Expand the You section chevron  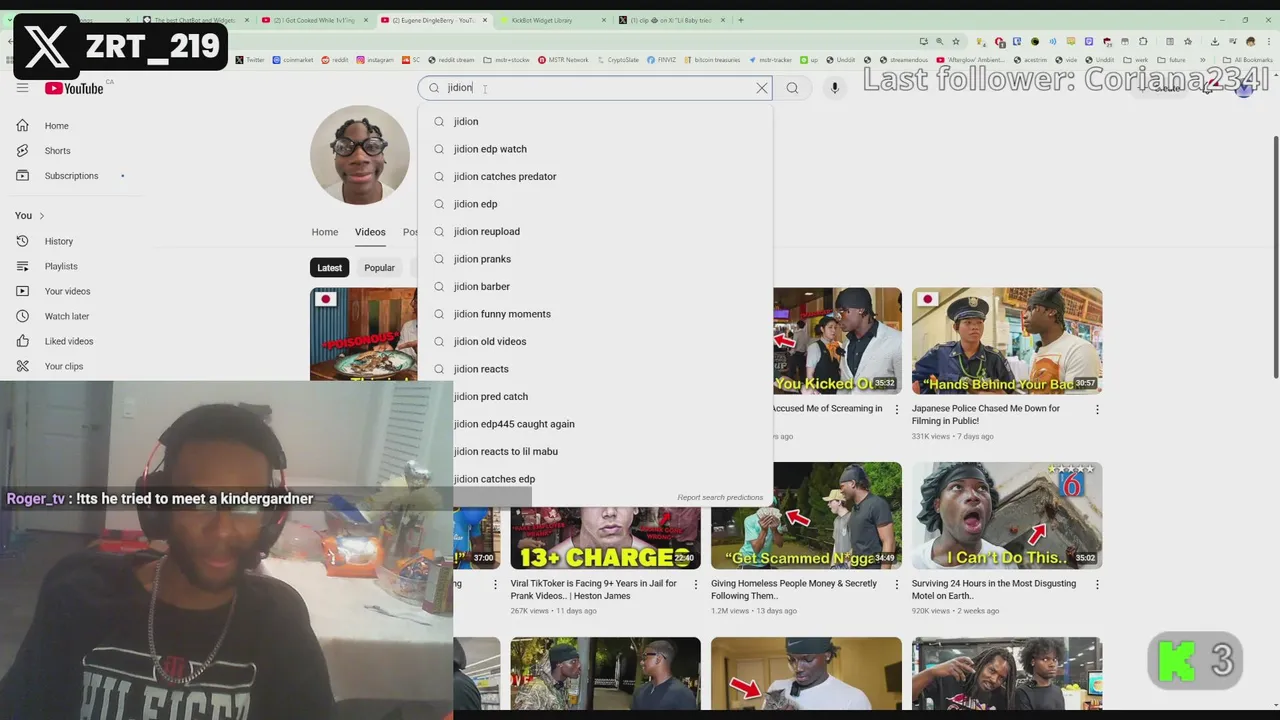point(41,216)
